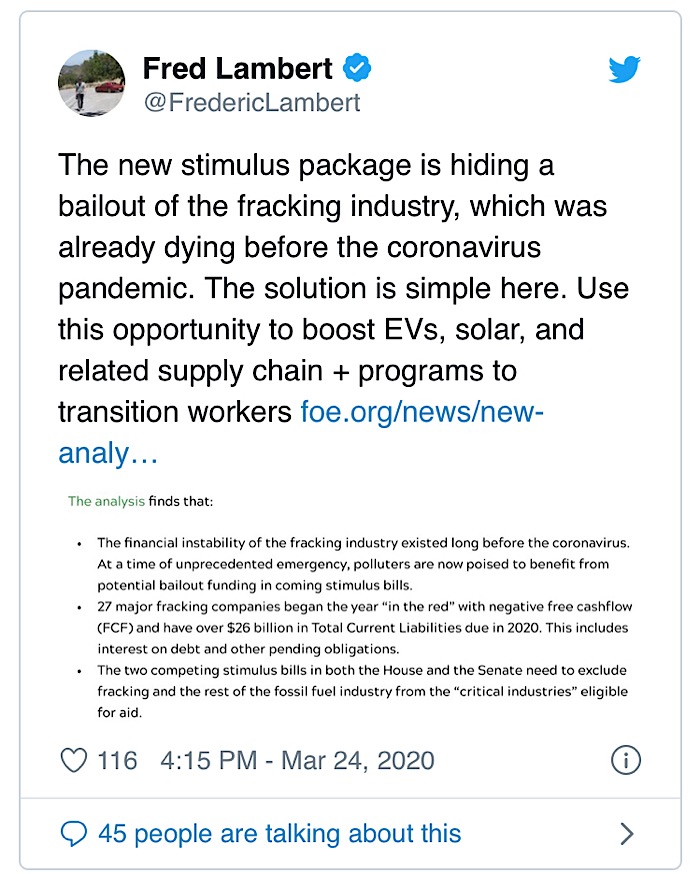Screen dimensions: 700x874
Task: Open "45 people are talking about this"
Action: point(278,833)
